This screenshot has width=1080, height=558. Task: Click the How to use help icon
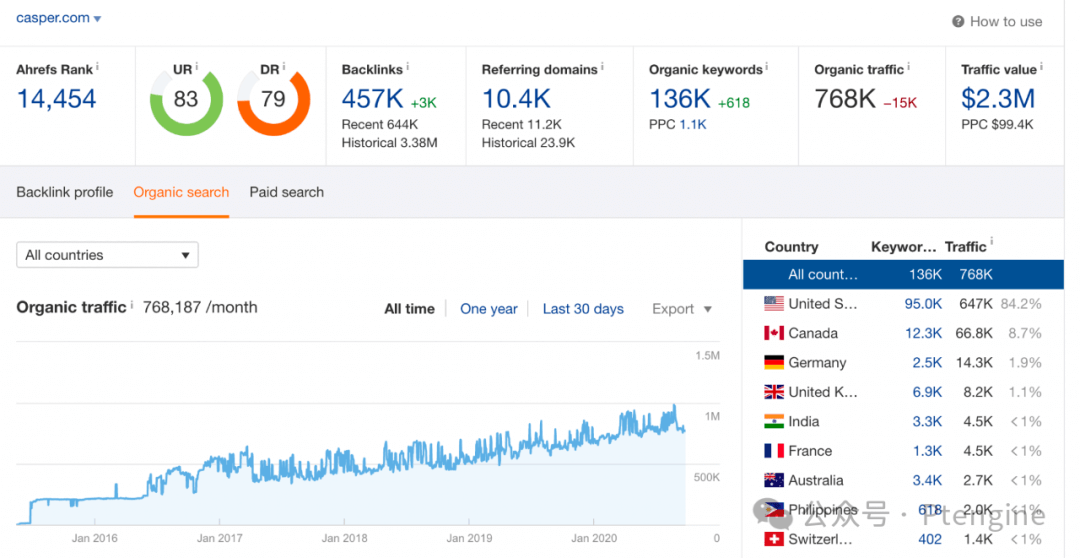pos(958,22)
